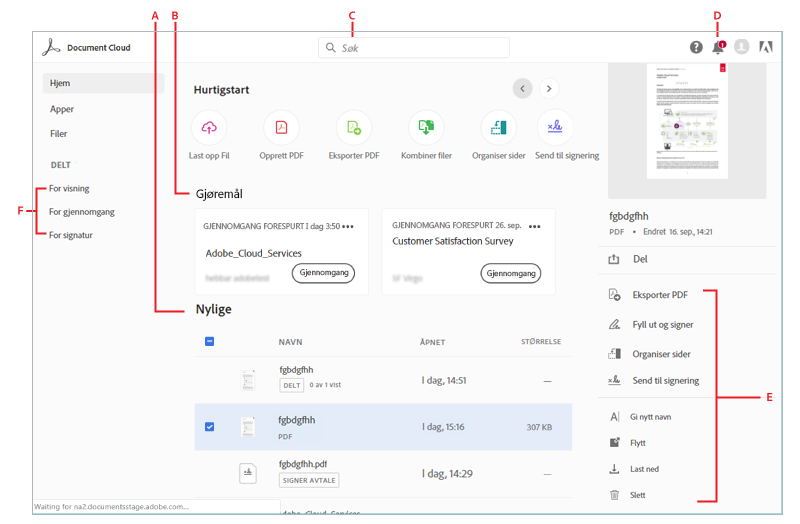Go to Filer in the sidebar
Image resolution: width=800 pixels, height=524 pixels.
tap(59, 134)
